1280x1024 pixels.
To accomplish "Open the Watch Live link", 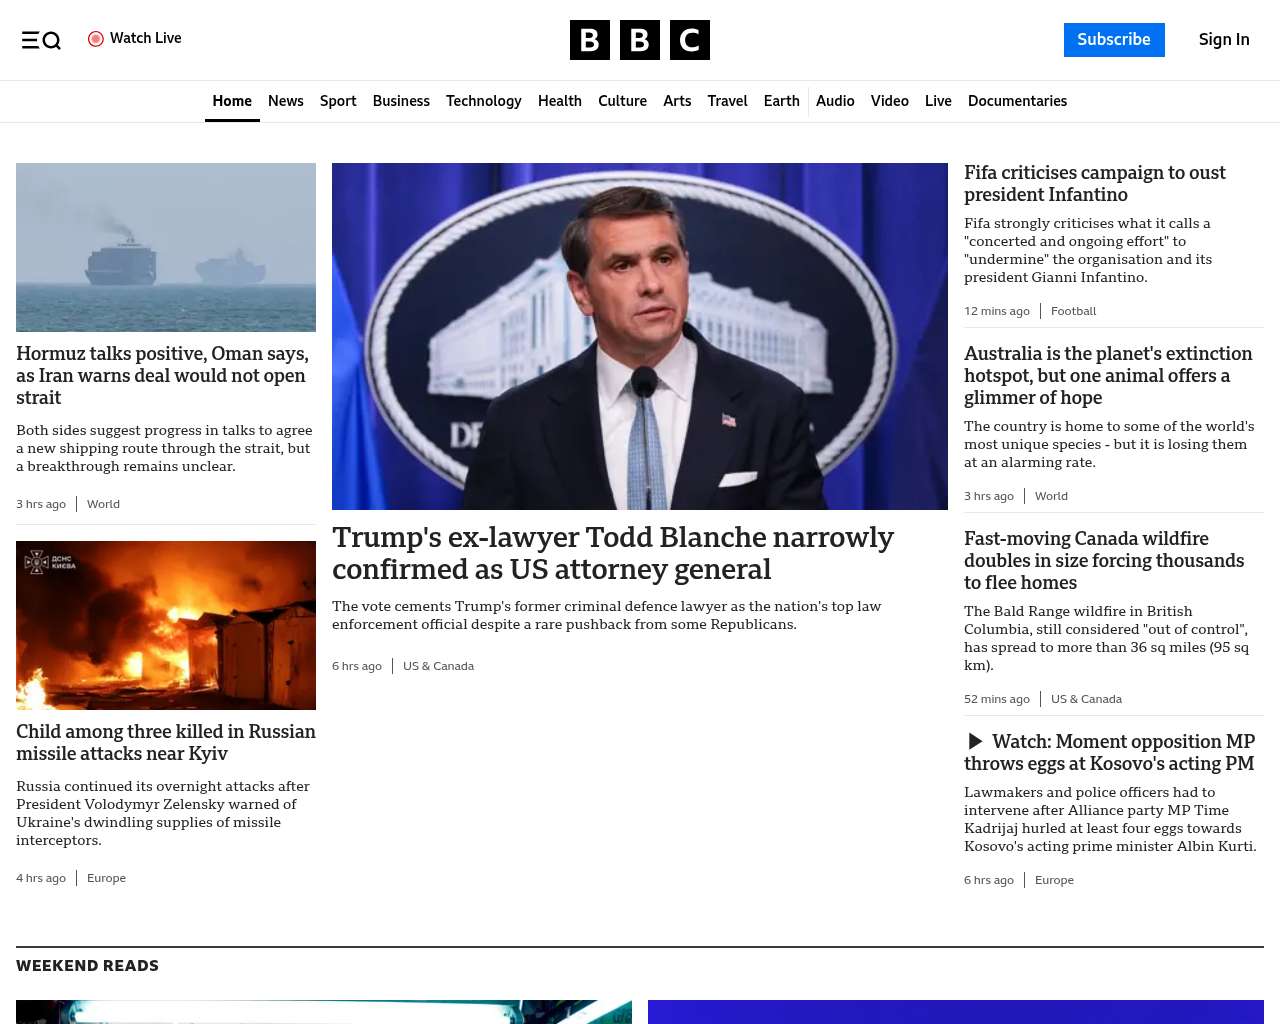I will 135,38.
